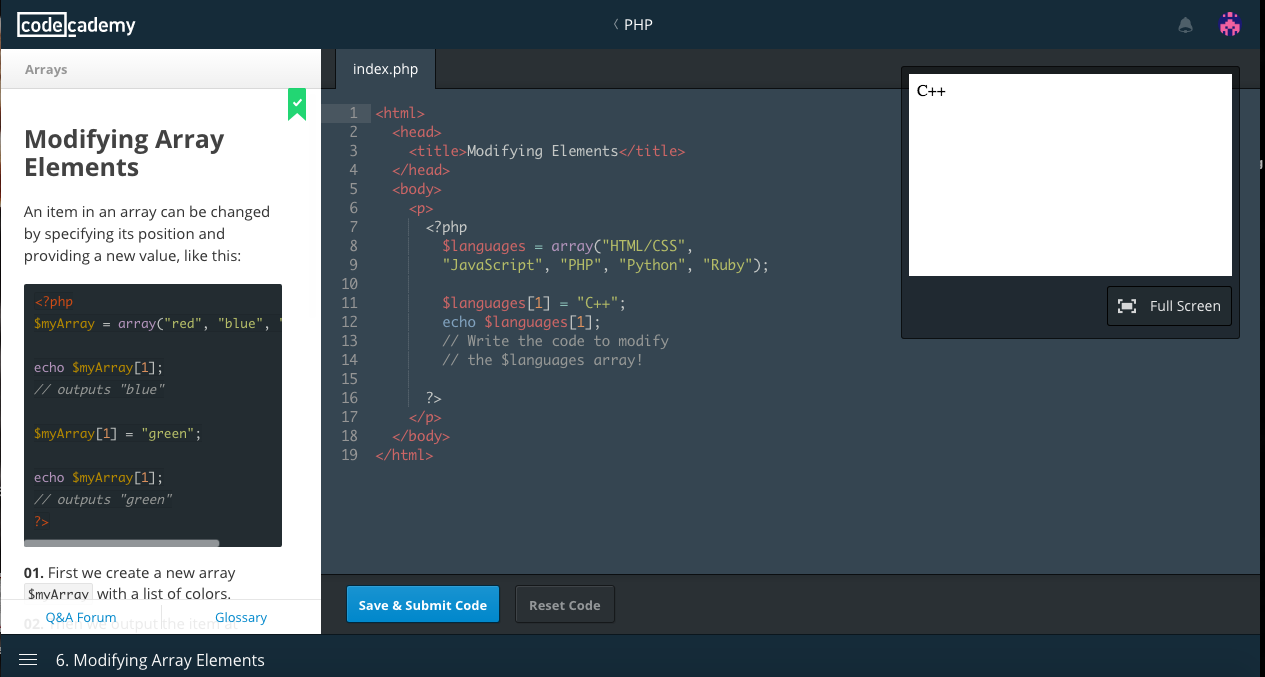
Task: Click the Arrays section header
Action: (46, 70)
